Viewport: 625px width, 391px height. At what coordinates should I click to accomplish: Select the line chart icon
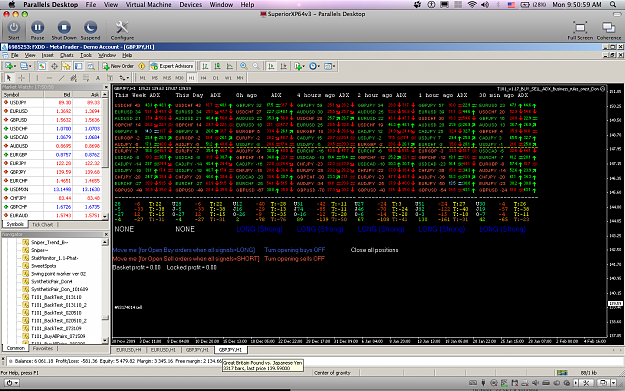(230, 66)
